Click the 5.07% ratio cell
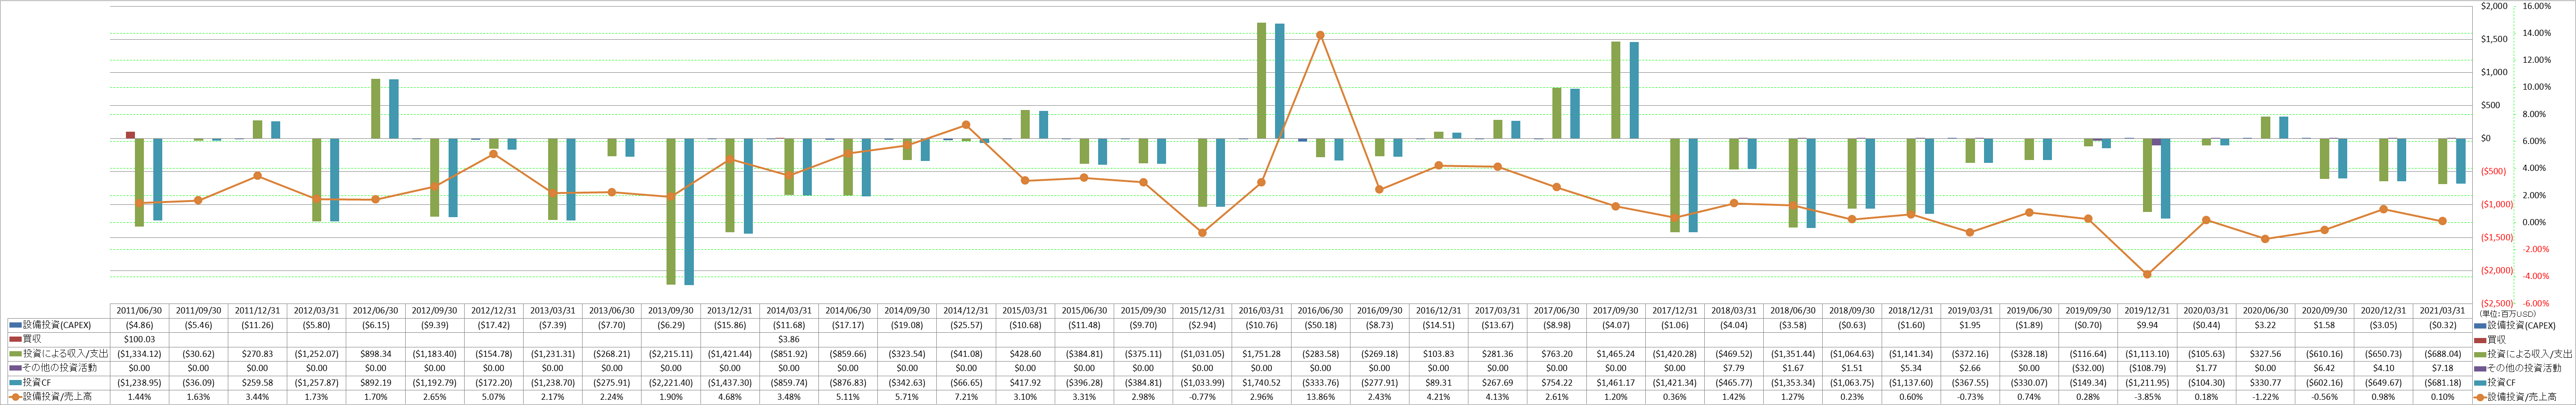This screenshot has width=2576, height=405. click(494, 397)
